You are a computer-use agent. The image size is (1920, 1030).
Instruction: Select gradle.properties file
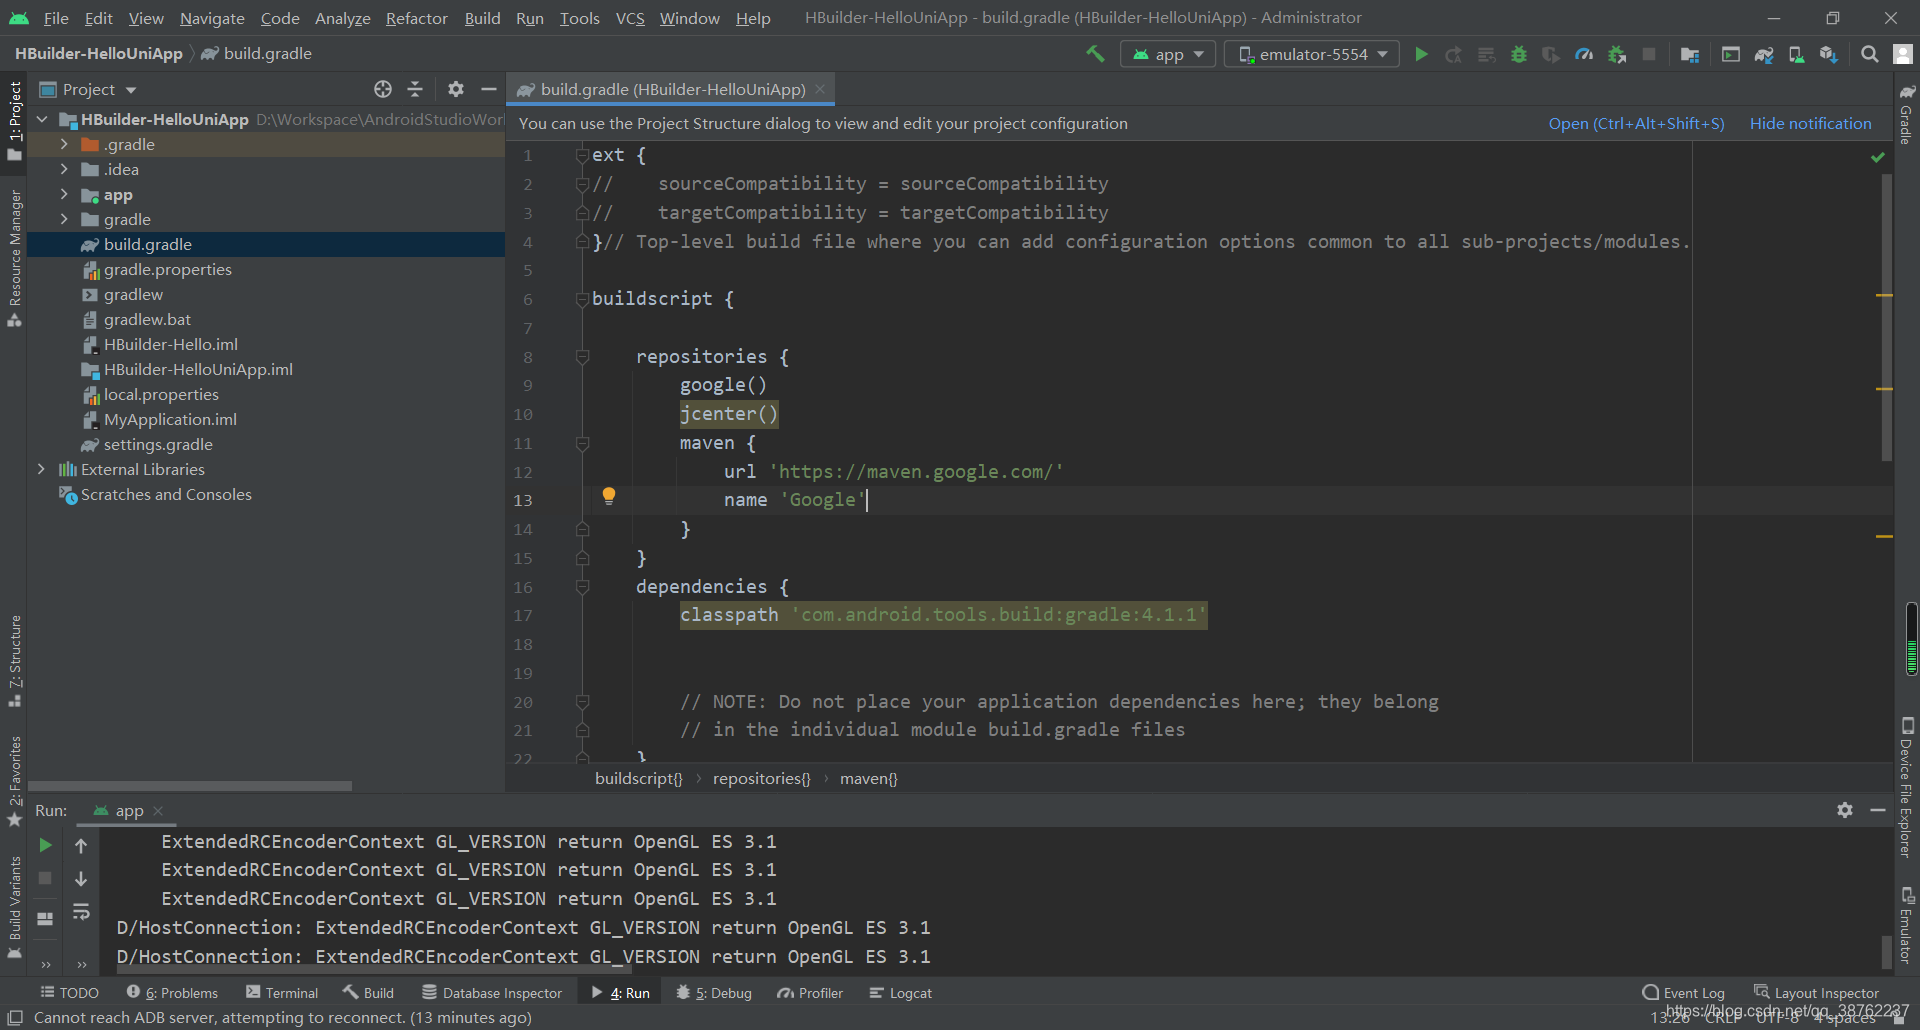coord(167,269)
